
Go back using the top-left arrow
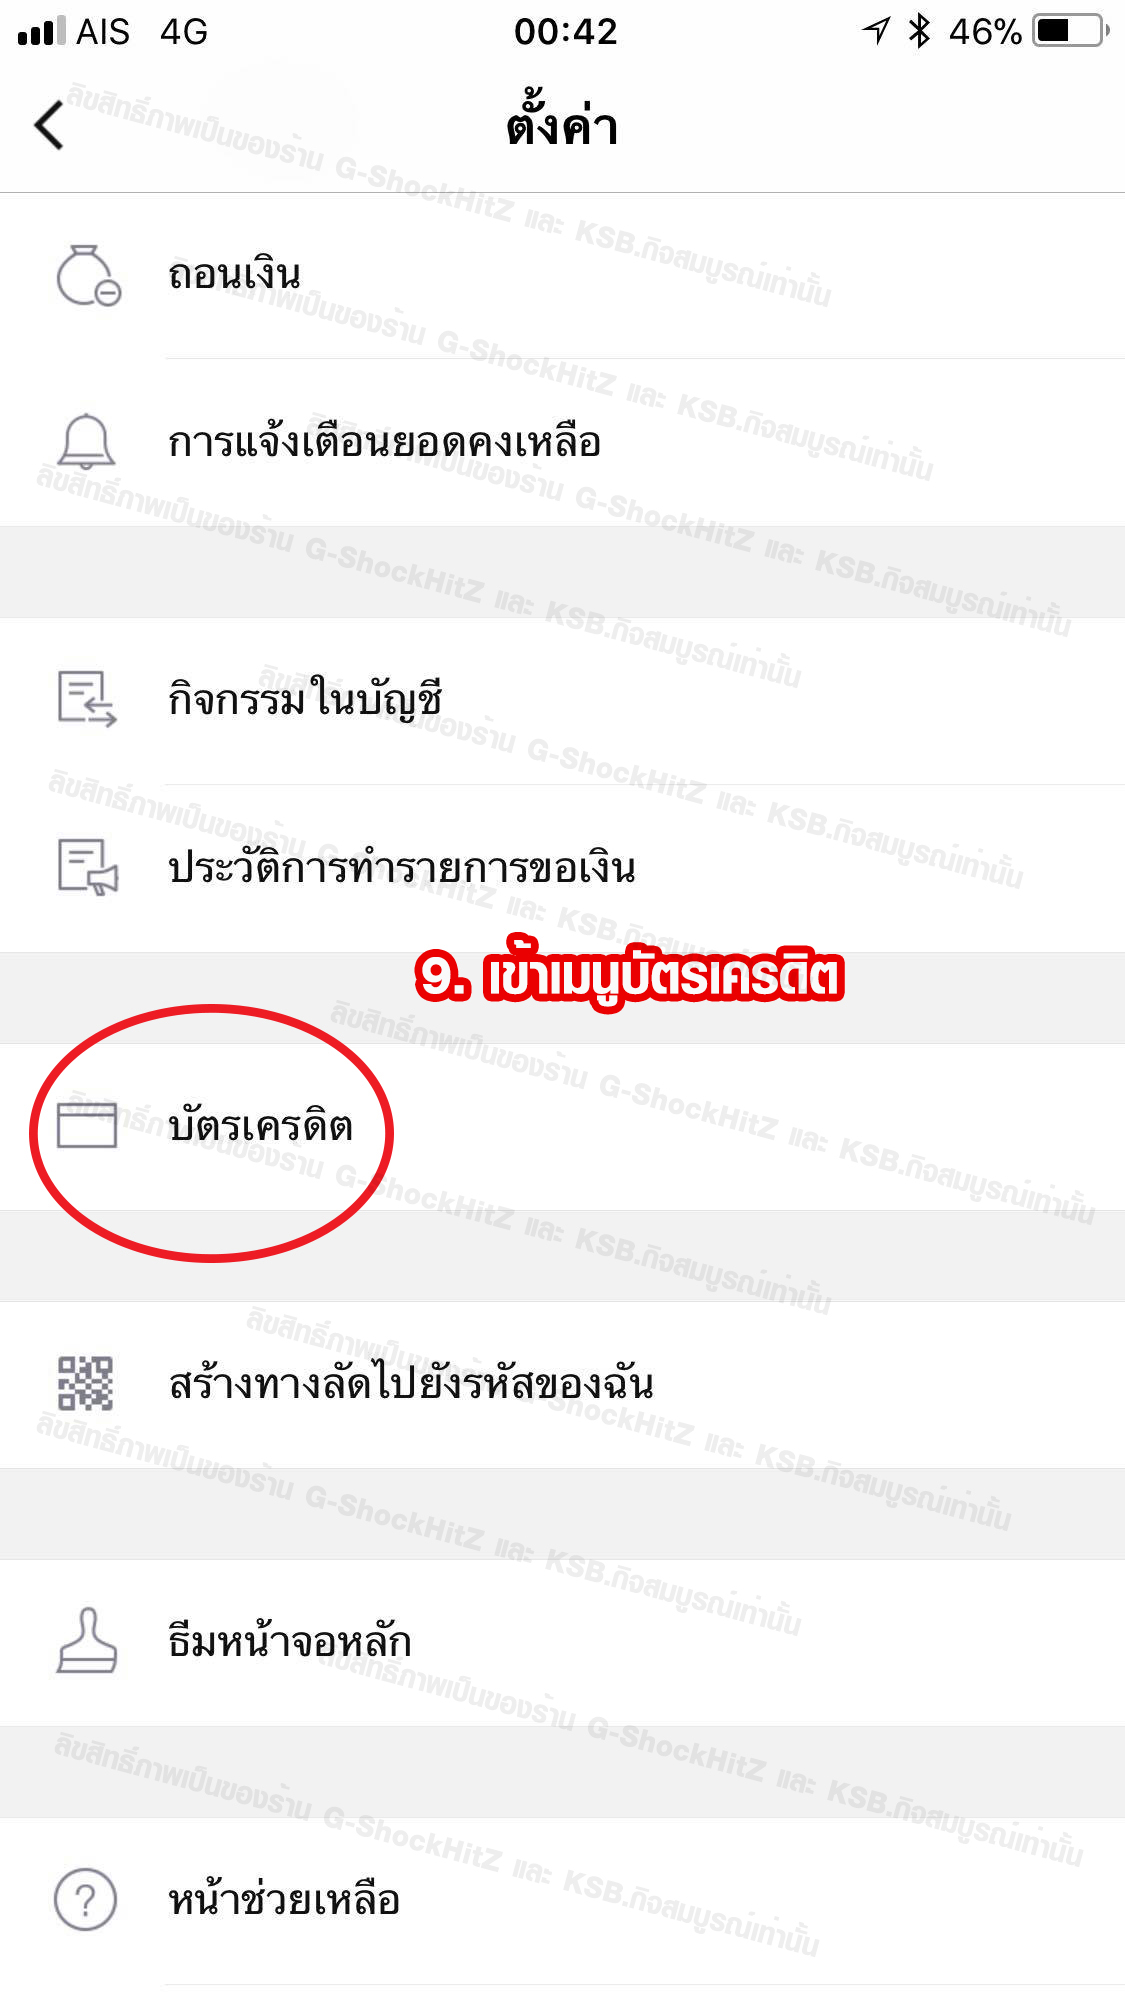coord(48,127)
